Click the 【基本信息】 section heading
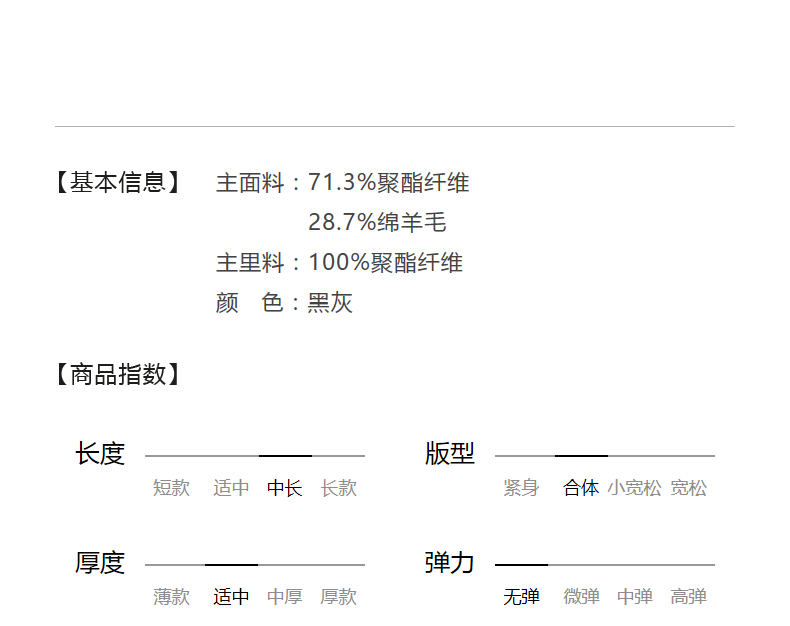The height and width of the screenshot is (626, 790). click(118, 183)
